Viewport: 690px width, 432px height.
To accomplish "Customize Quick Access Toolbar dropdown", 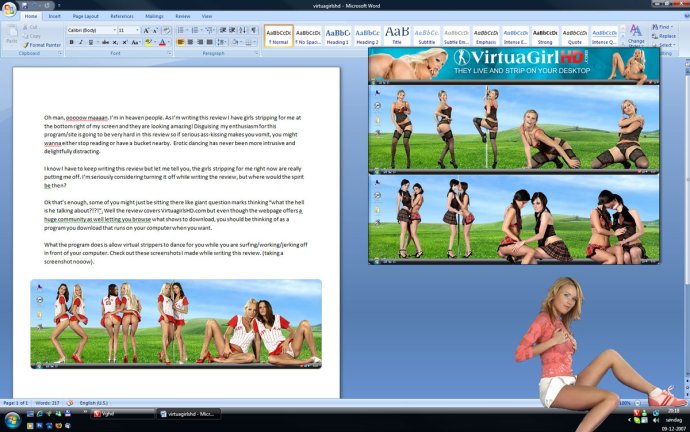I will pos(59,6).
